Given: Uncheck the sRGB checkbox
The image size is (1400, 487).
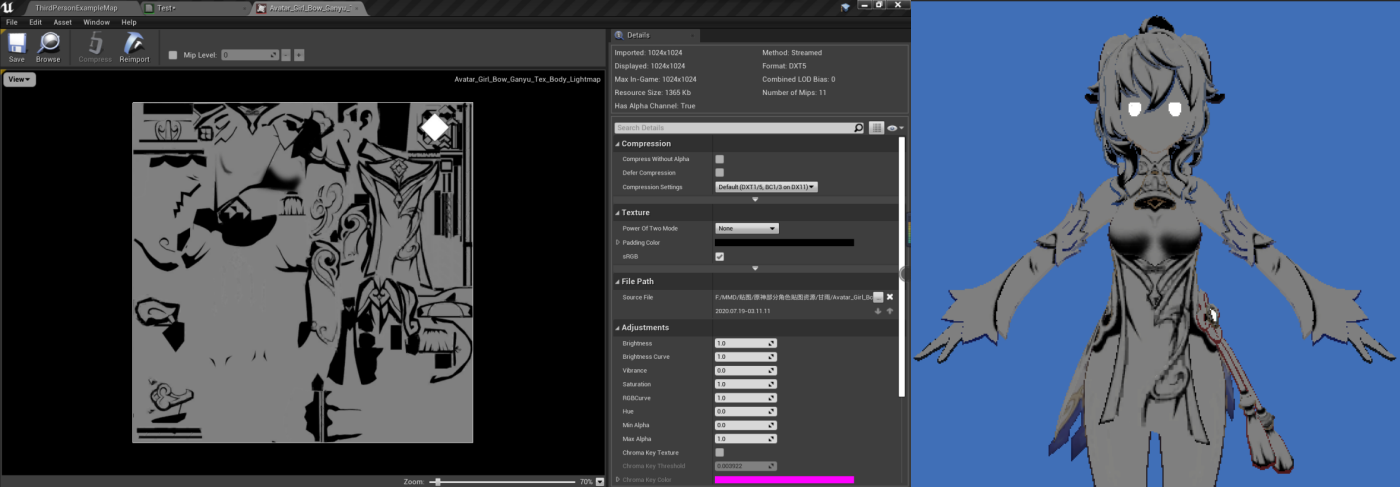Looking at the screenshot, I should pos(719,256).
